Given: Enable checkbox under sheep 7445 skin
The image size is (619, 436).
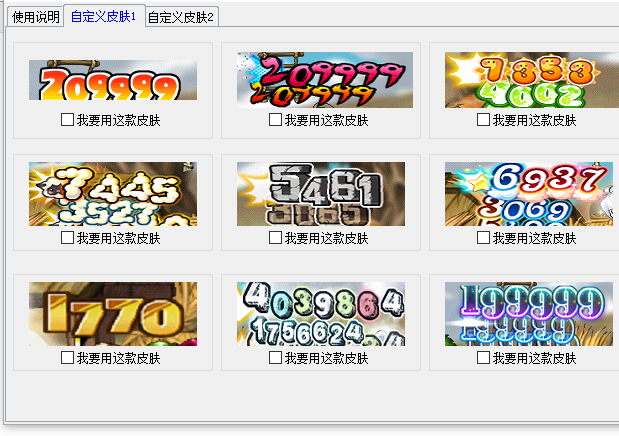Looking at the screenshot, I should [x=68, y=238].
